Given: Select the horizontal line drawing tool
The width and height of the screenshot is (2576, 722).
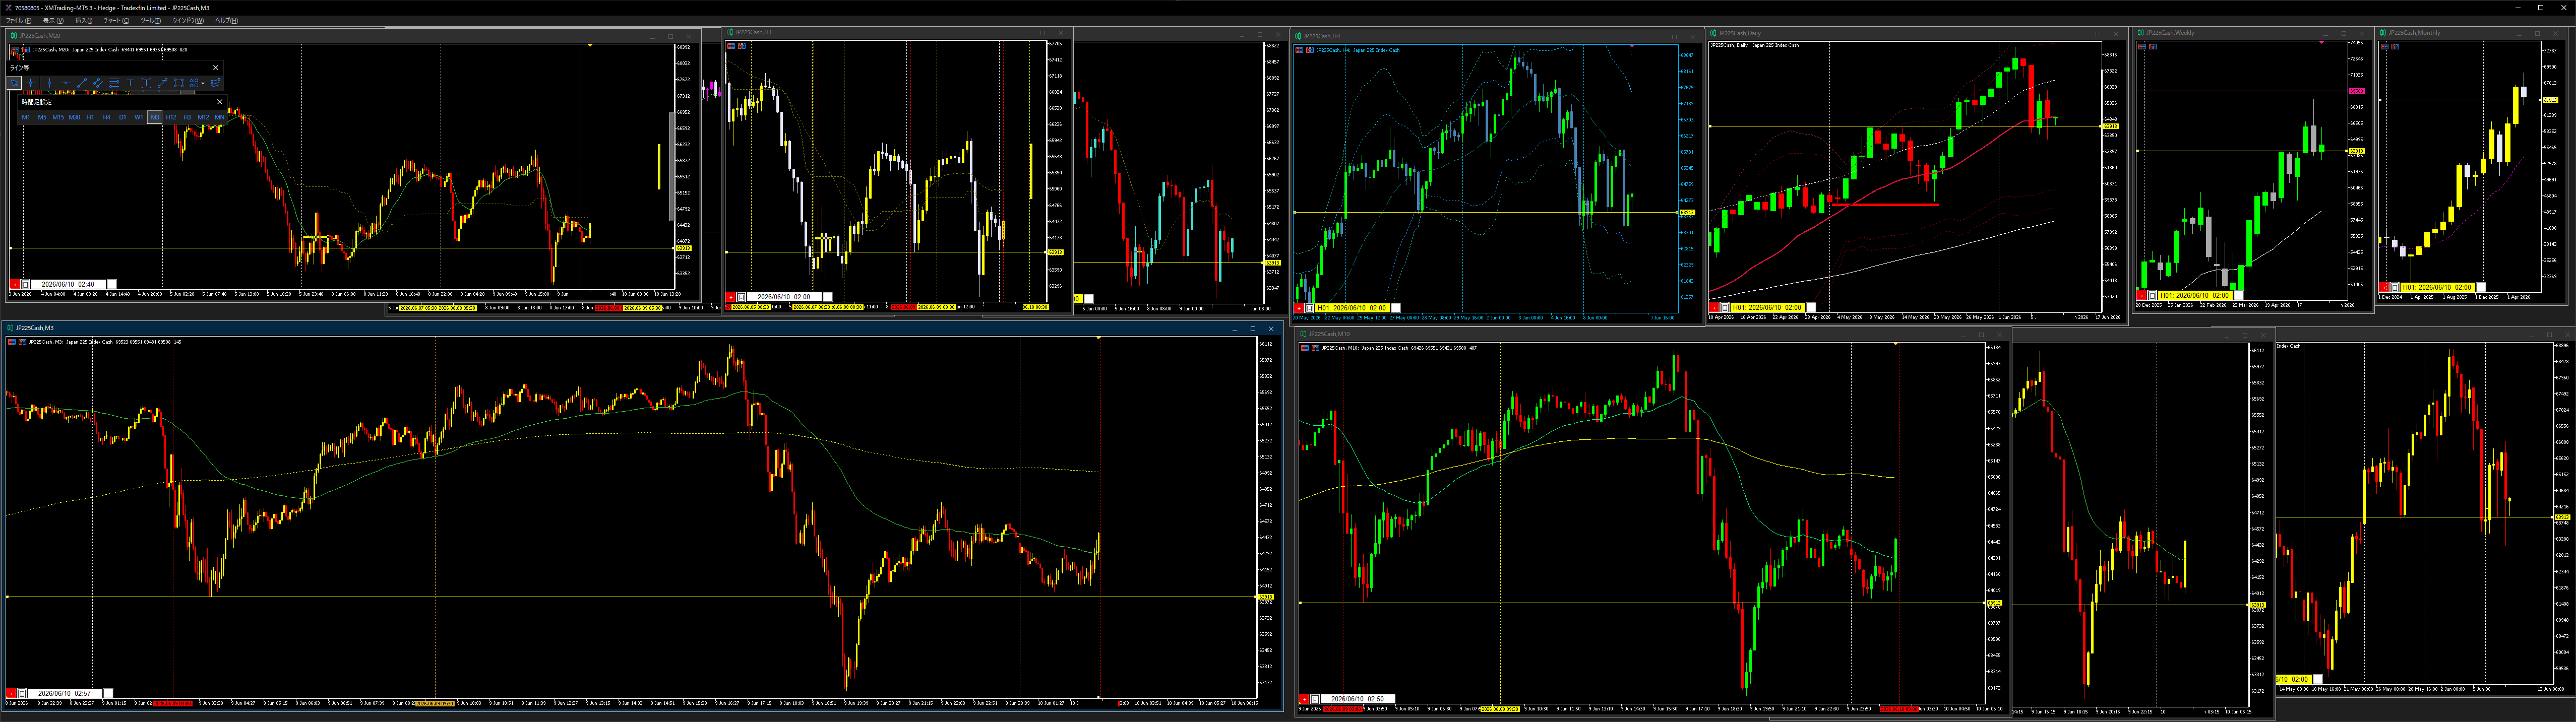Looking at the screenshot, I should click(x=66, y=83).
